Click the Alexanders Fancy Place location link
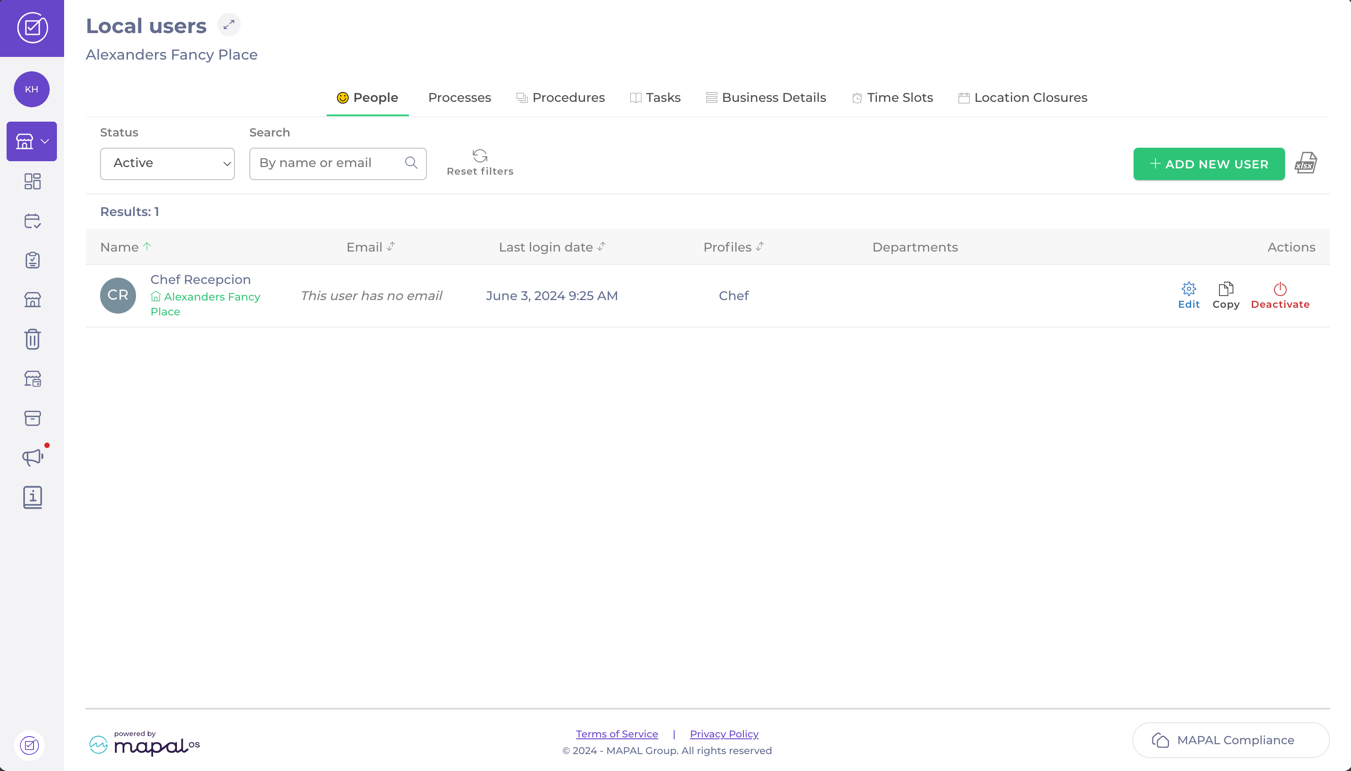This screenshot has width=1351, height=771. click(205, 304)
